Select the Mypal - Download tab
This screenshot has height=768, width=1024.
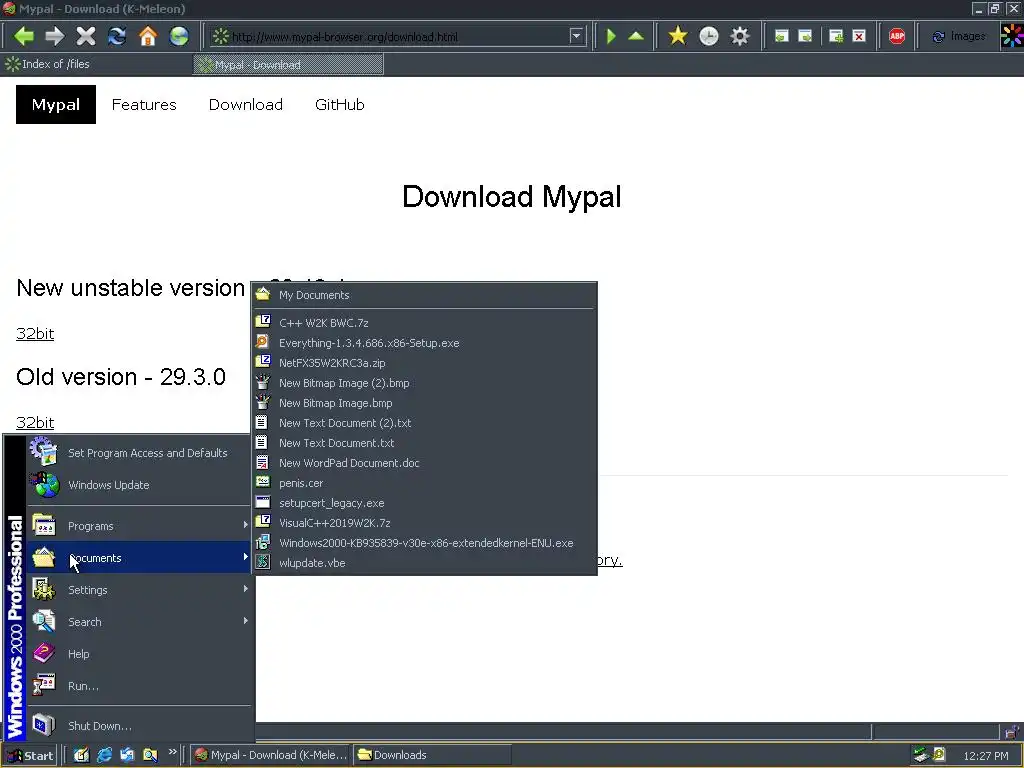click(288, 65)
